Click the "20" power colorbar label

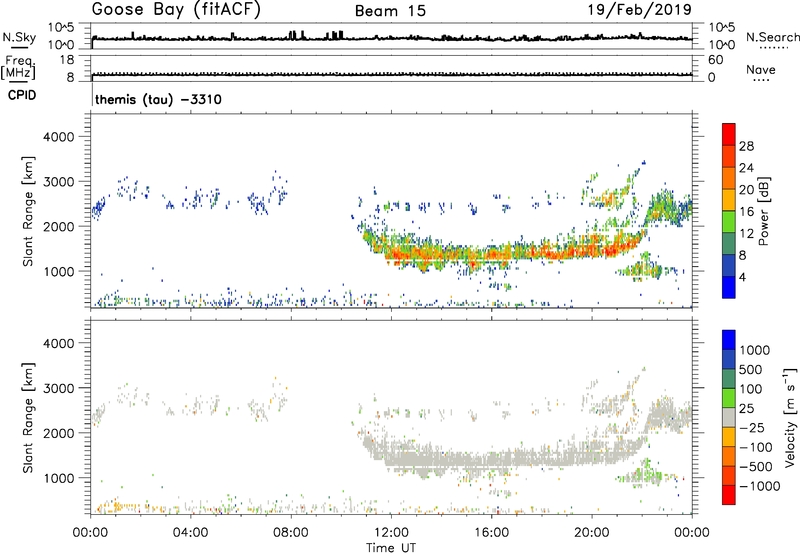click(x=746, y=190)
